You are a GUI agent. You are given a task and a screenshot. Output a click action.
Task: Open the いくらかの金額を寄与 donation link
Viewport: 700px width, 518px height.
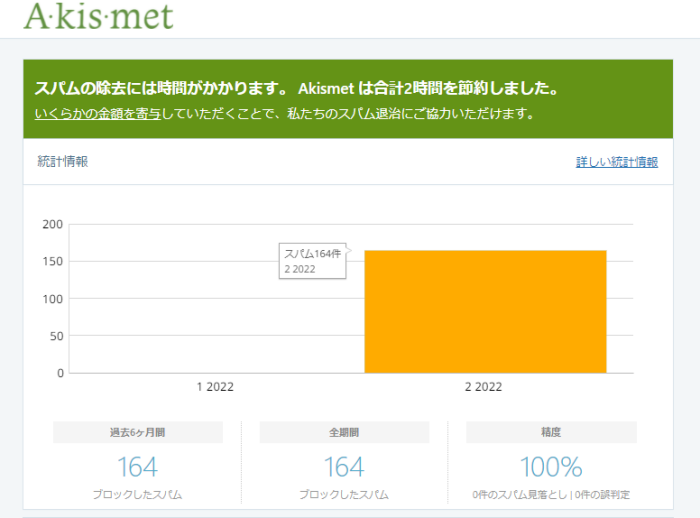[x=98, y=114]
